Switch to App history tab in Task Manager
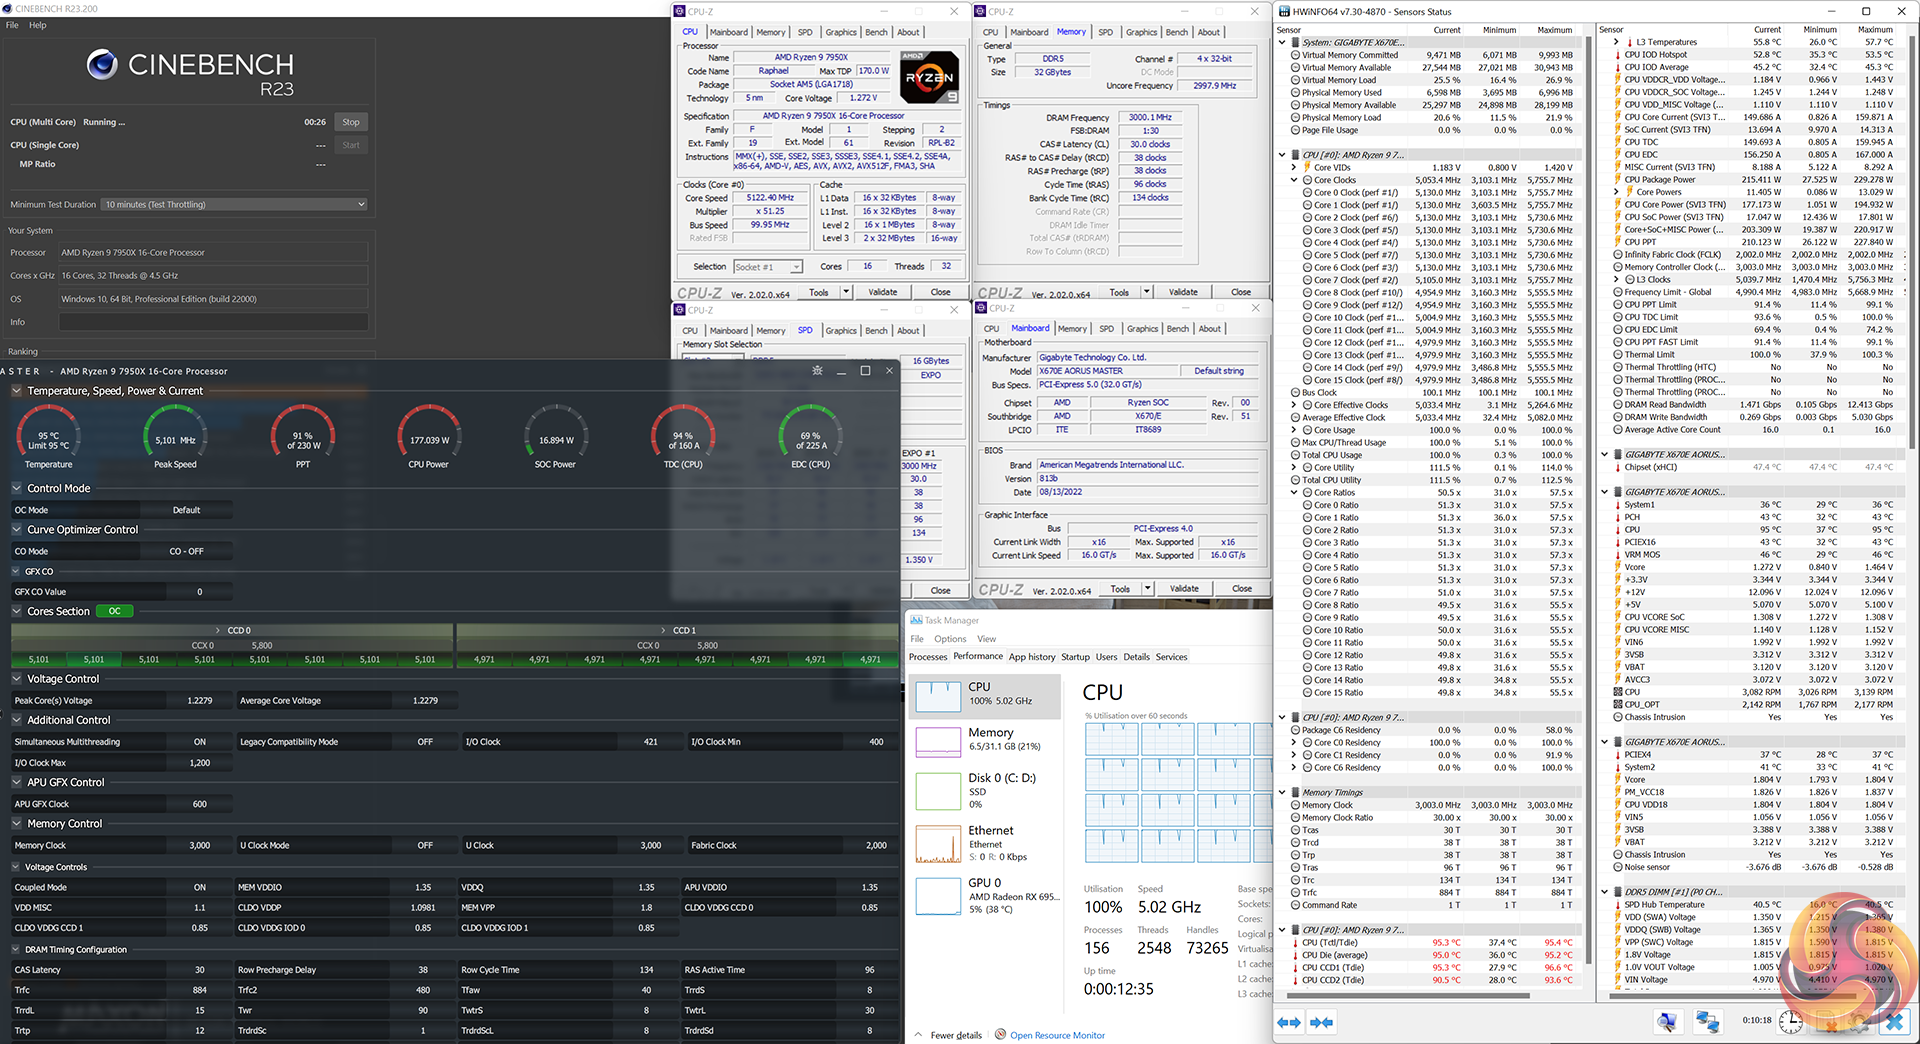The height and width of the screenshot is (1044, 1920). point(1031,657)
